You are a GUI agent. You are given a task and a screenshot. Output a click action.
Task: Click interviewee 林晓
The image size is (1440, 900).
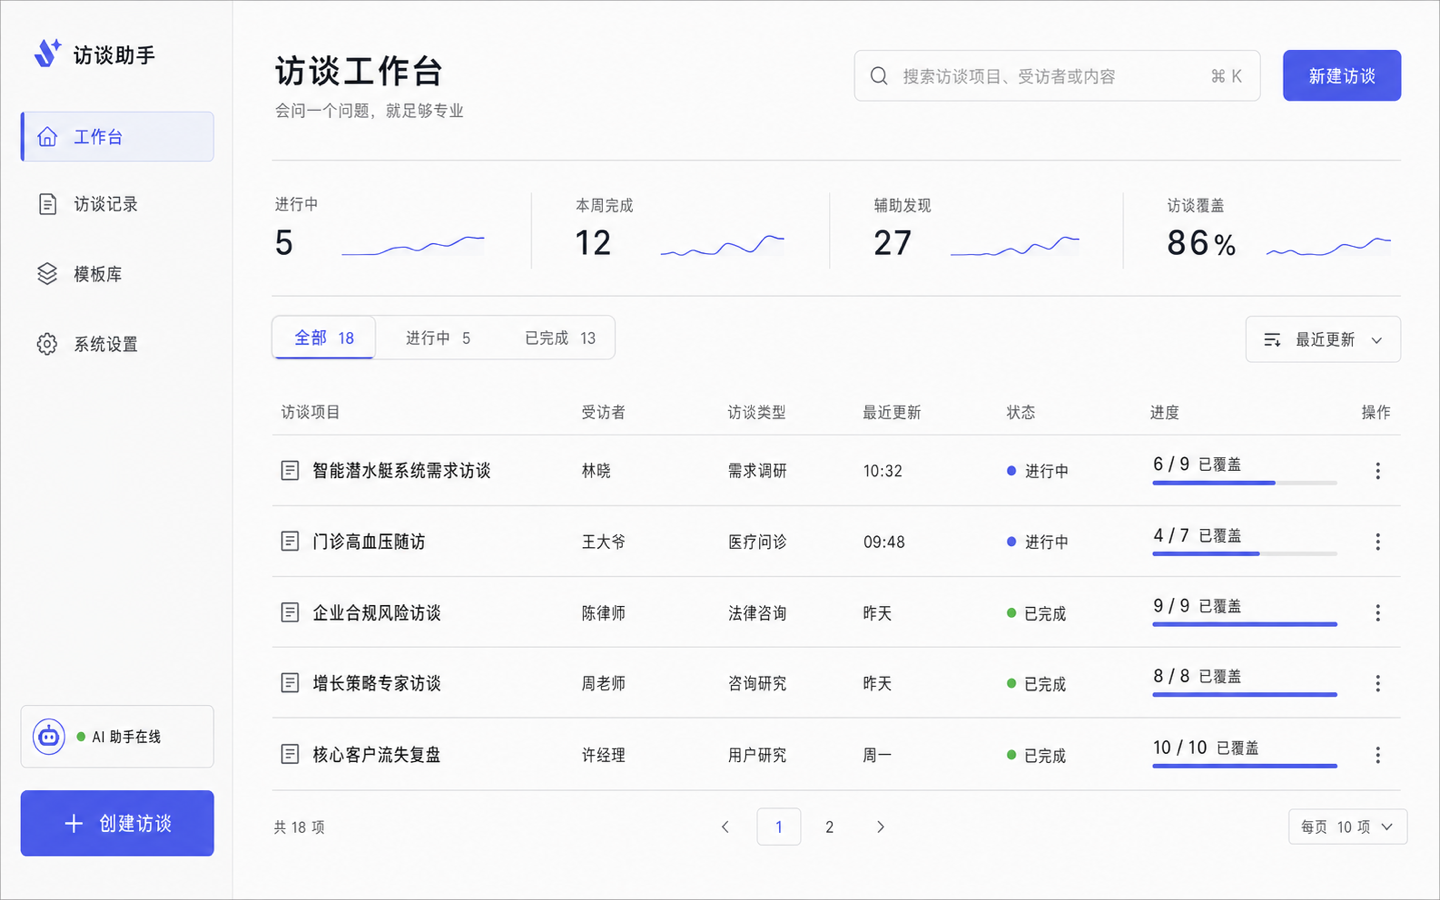596,471
